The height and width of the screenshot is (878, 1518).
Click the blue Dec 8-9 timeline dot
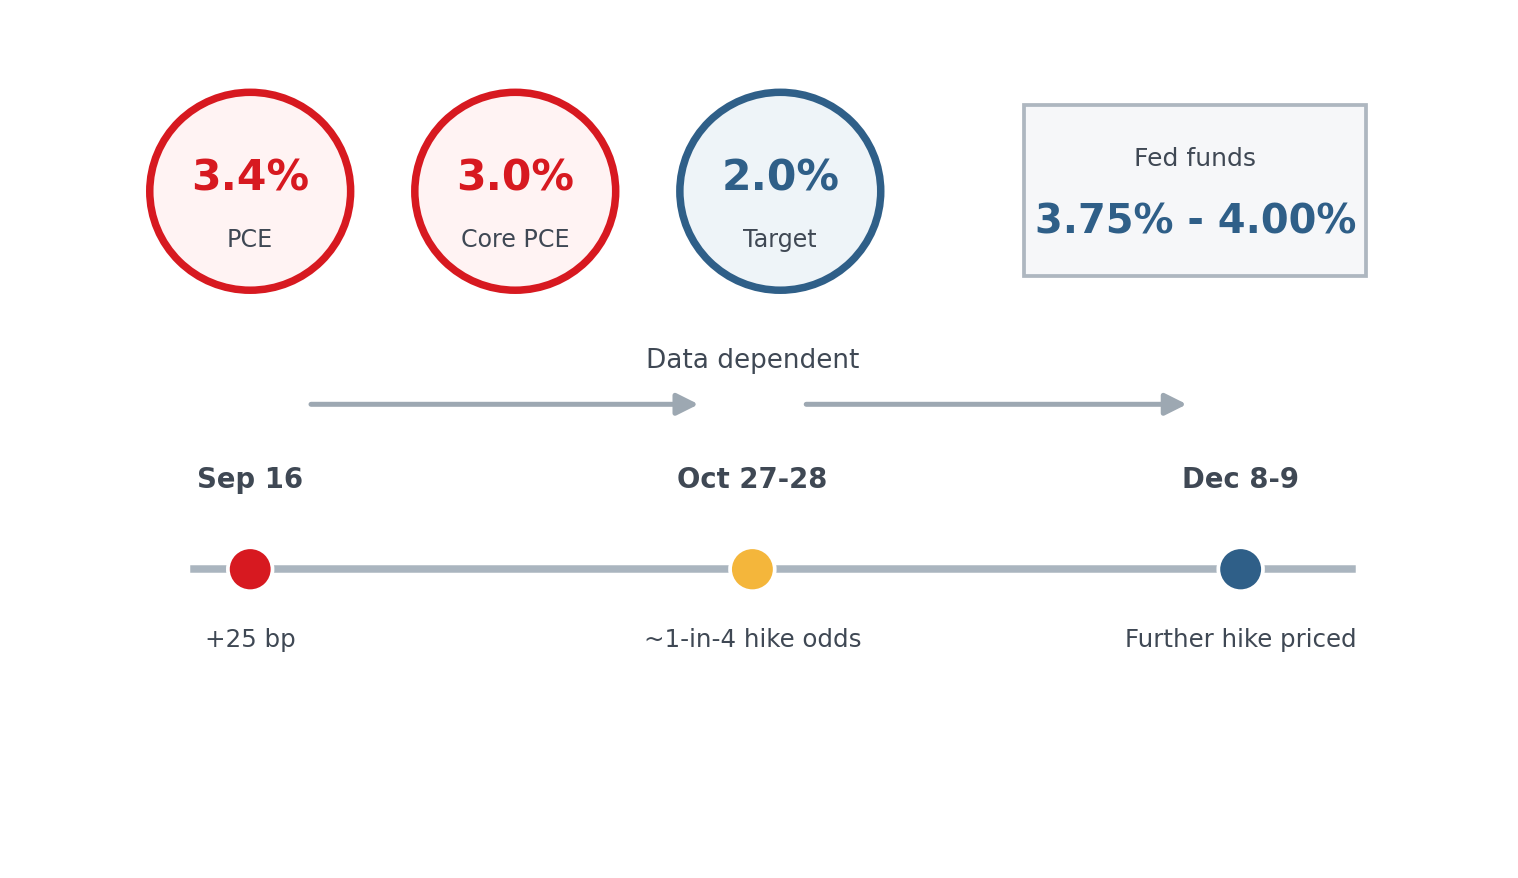click(x=1240, y=569)
